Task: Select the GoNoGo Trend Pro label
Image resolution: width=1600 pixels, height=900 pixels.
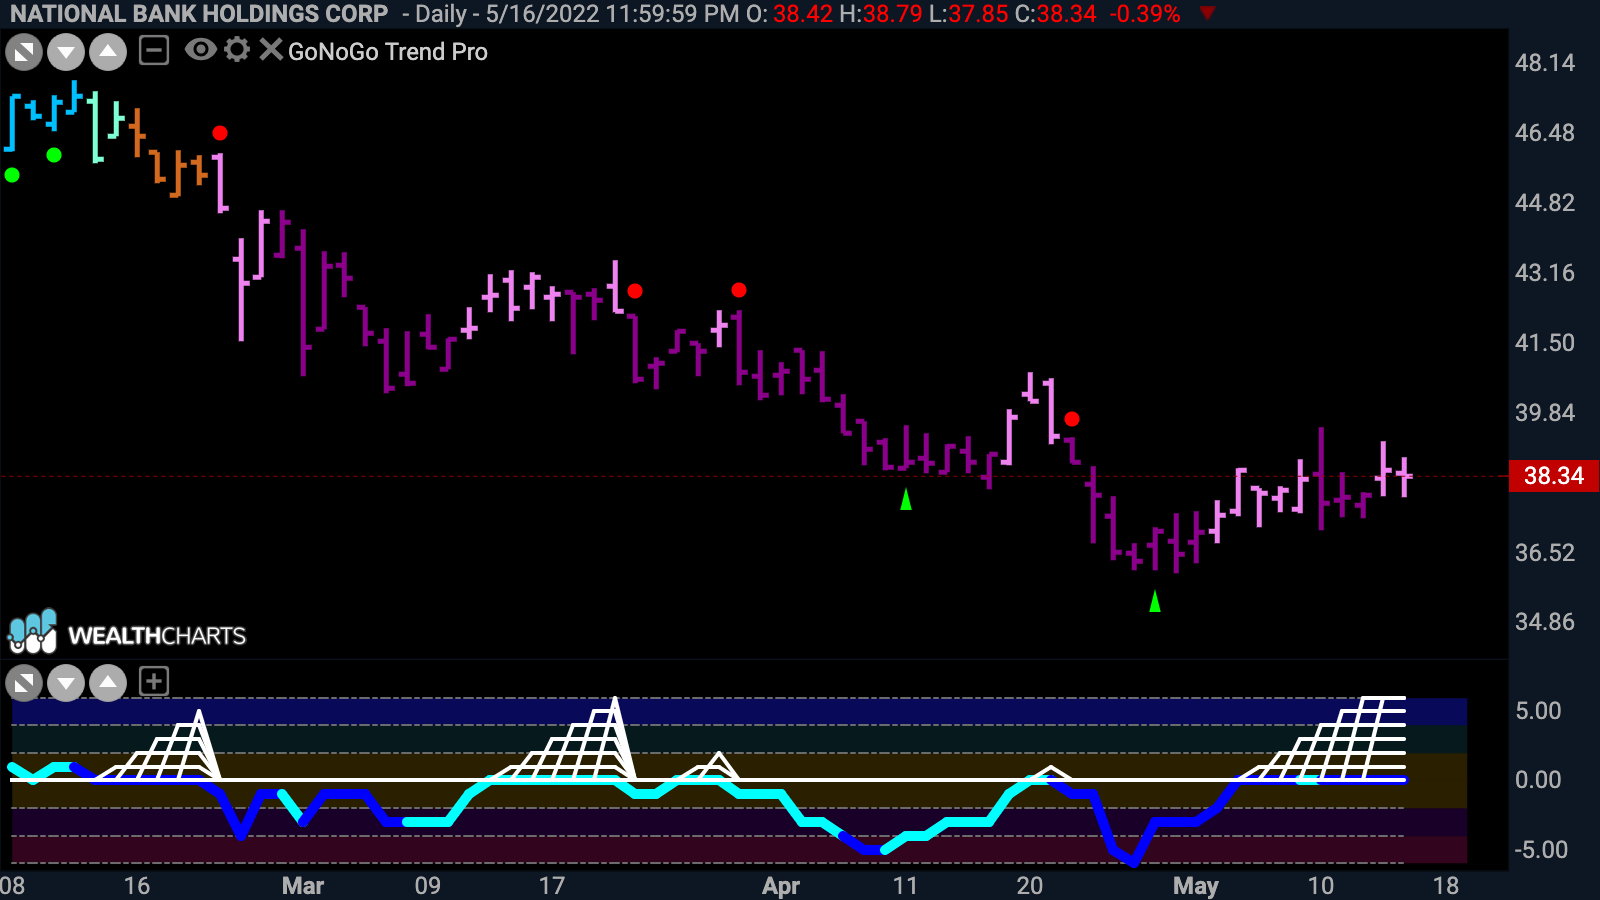Action: pyautogui.click(x=388, y=52)
